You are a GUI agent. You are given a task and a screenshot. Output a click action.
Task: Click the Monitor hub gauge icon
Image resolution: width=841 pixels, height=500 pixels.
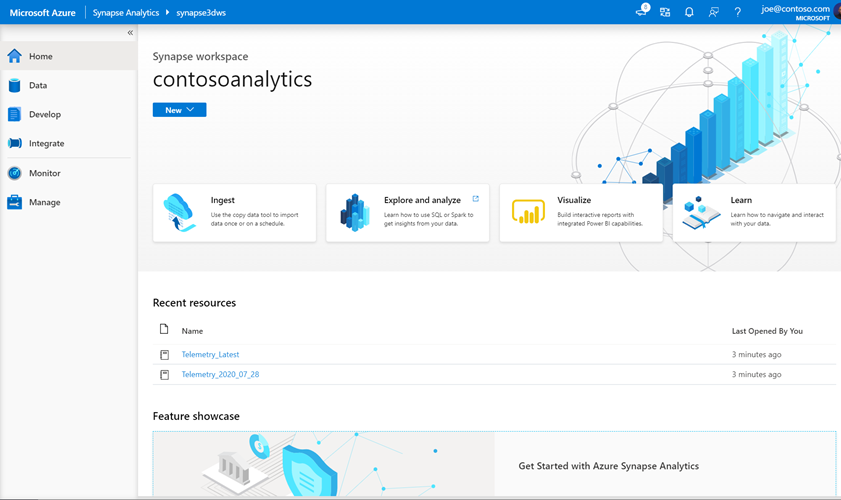click(14, 173)
